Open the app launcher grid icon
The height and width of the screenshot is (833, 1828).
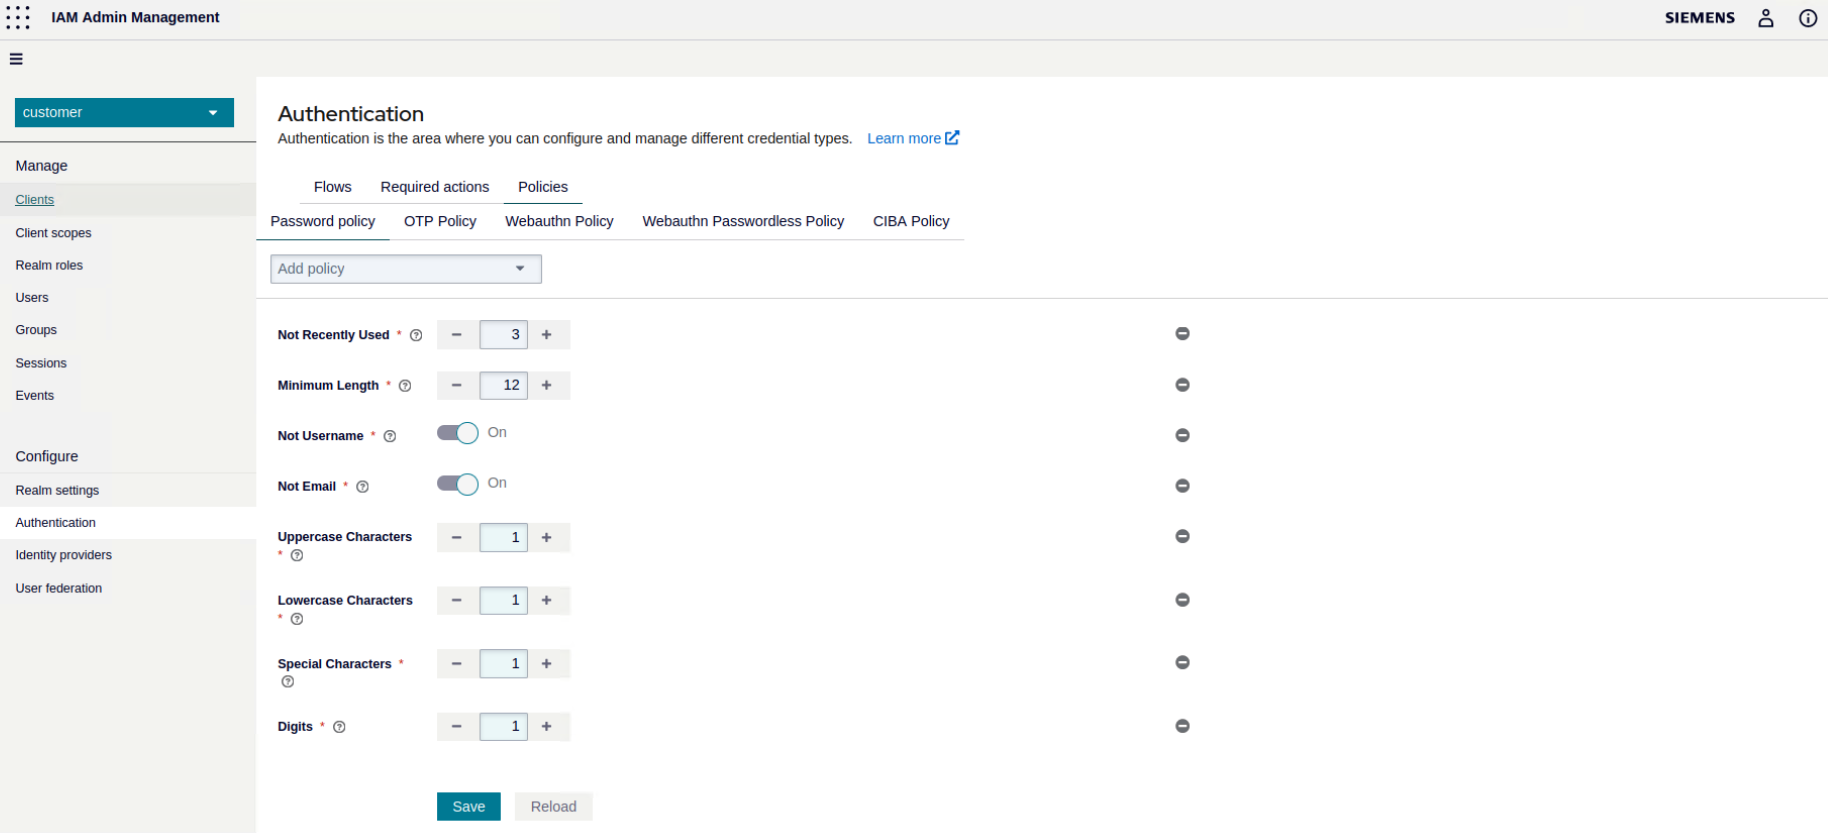pos(18,18)
